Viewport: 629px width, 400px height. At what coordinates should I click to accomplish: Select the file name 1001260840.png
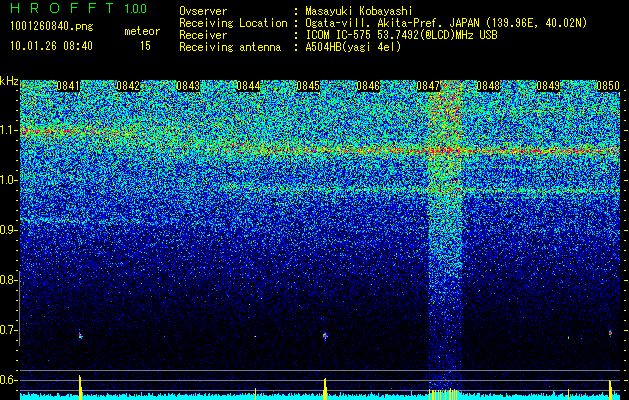pyautogui.click(x=52, y=27)
